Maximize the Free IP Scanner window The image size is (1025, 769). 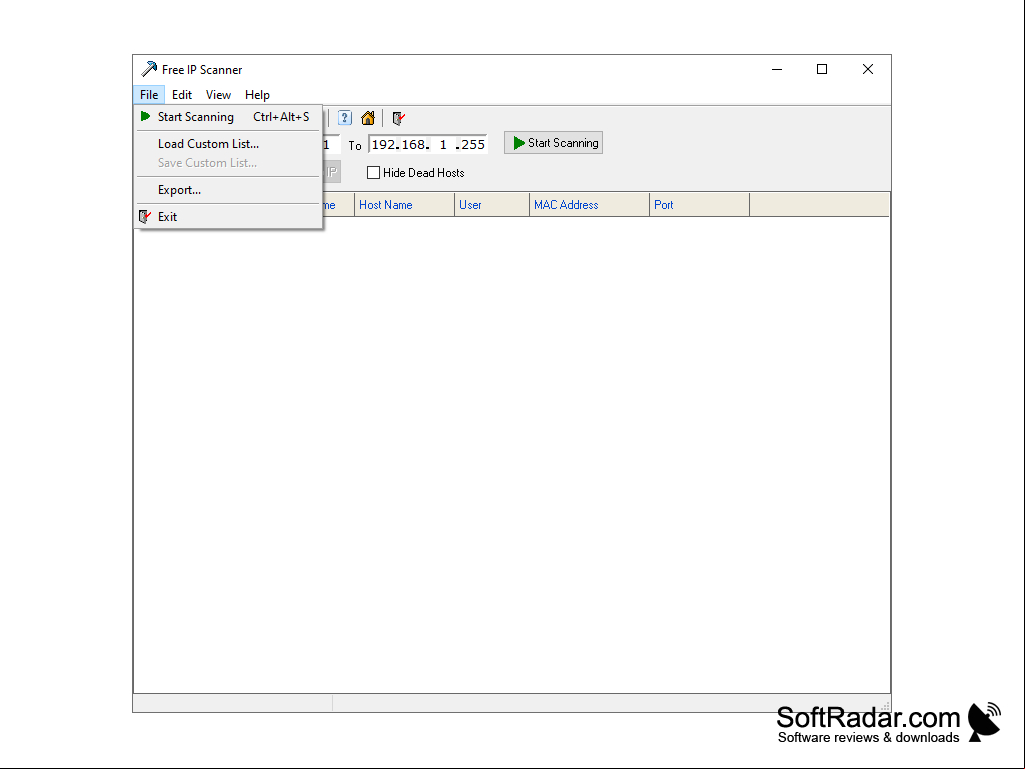coord(822,69)
